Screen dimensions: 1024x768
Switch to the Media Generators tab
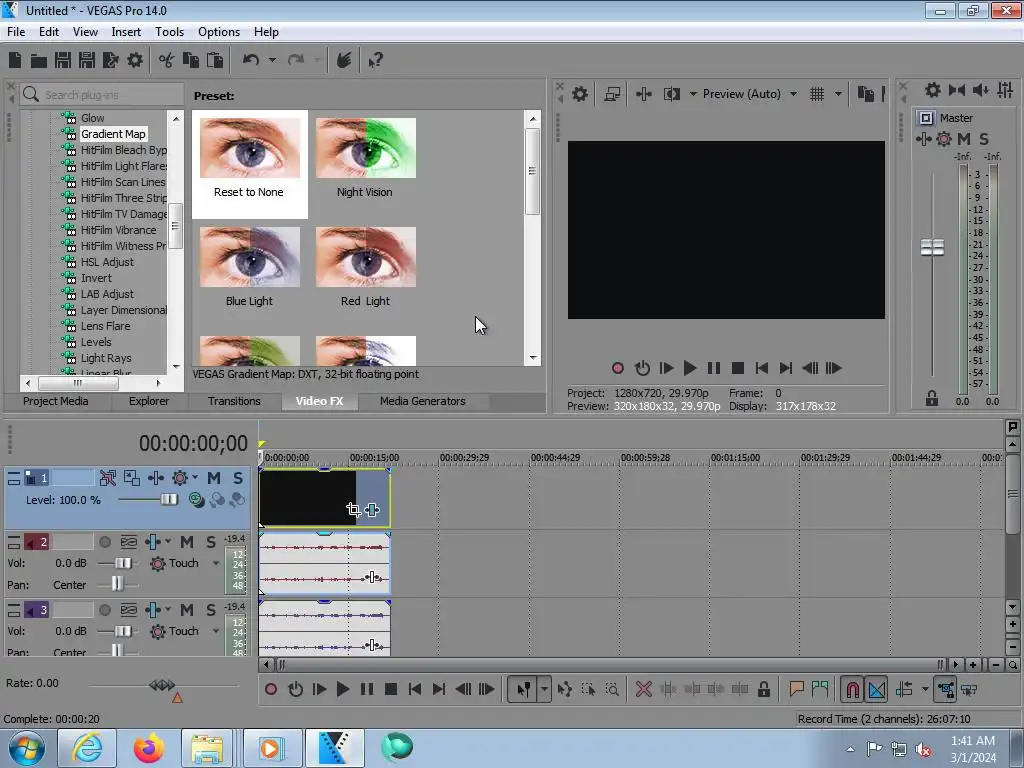(x=423, y=401)
